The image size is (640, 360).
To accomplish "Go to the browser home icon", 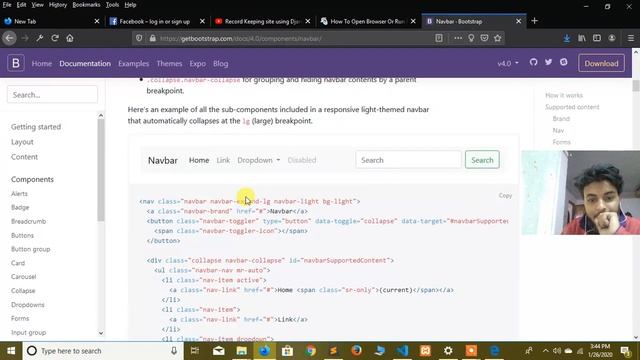I will coord(70,38).
